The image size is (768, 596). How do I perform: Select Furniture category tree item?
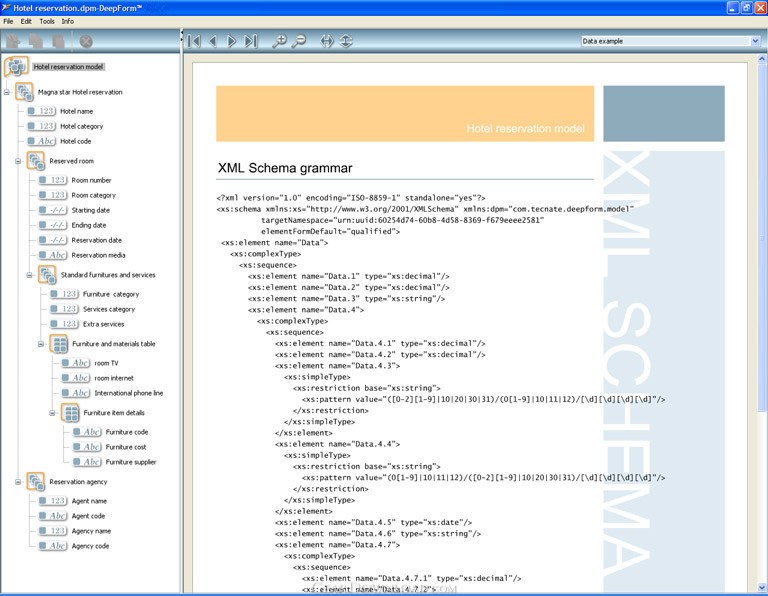click(x=111, y=294)
